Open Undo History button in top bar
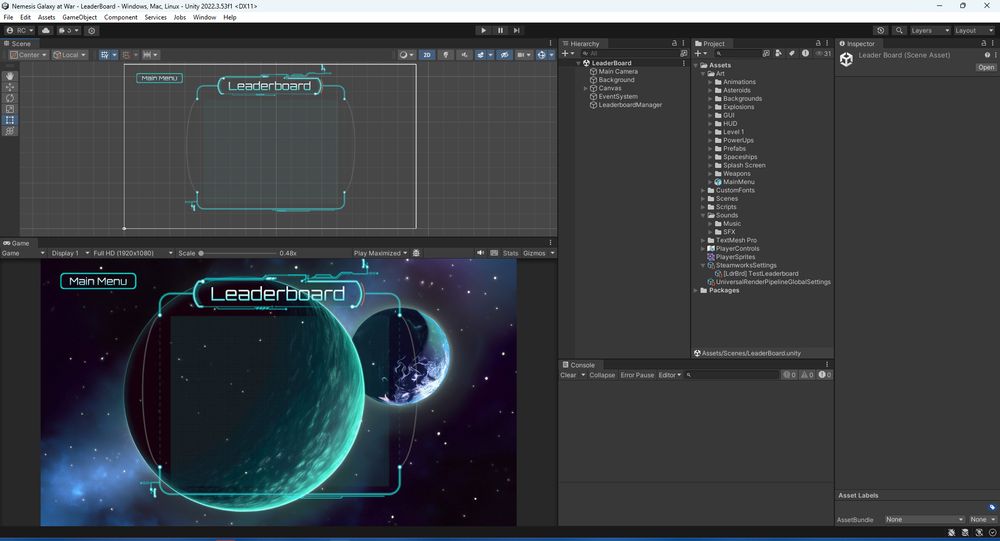The width and height of the screenshot is (1000, 541). click(881, 30)
